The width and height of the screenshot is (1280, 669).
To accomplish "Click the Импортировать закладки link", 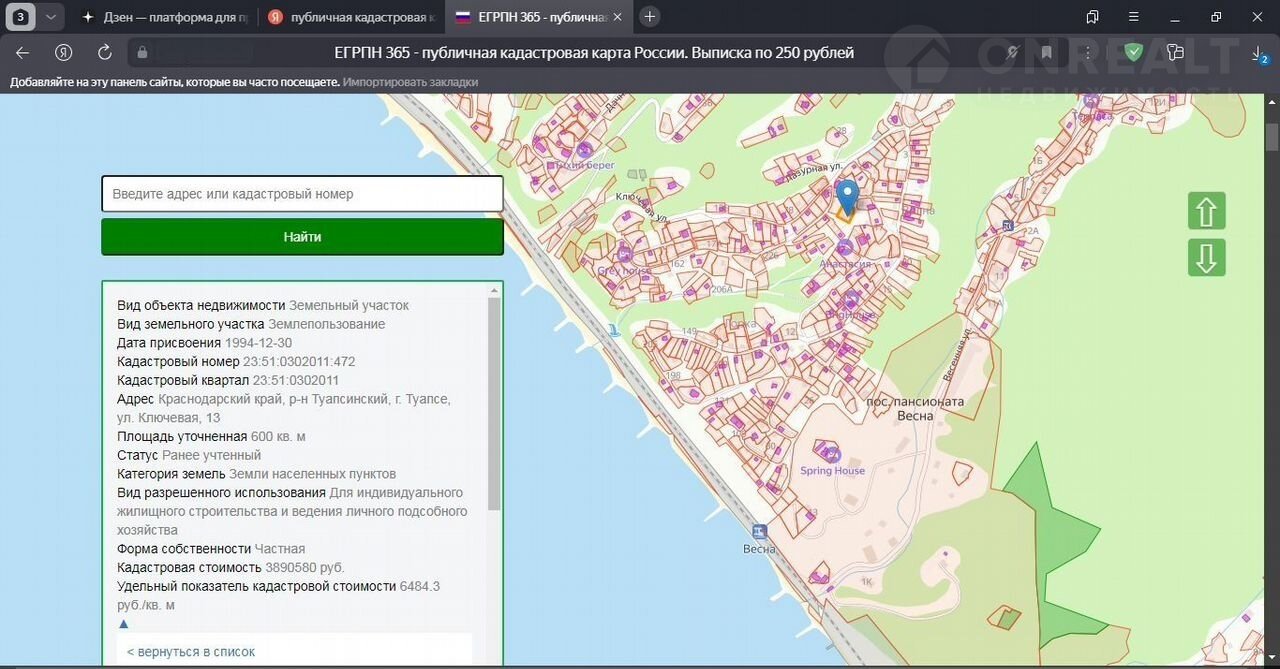I will (x=410, y=82).
